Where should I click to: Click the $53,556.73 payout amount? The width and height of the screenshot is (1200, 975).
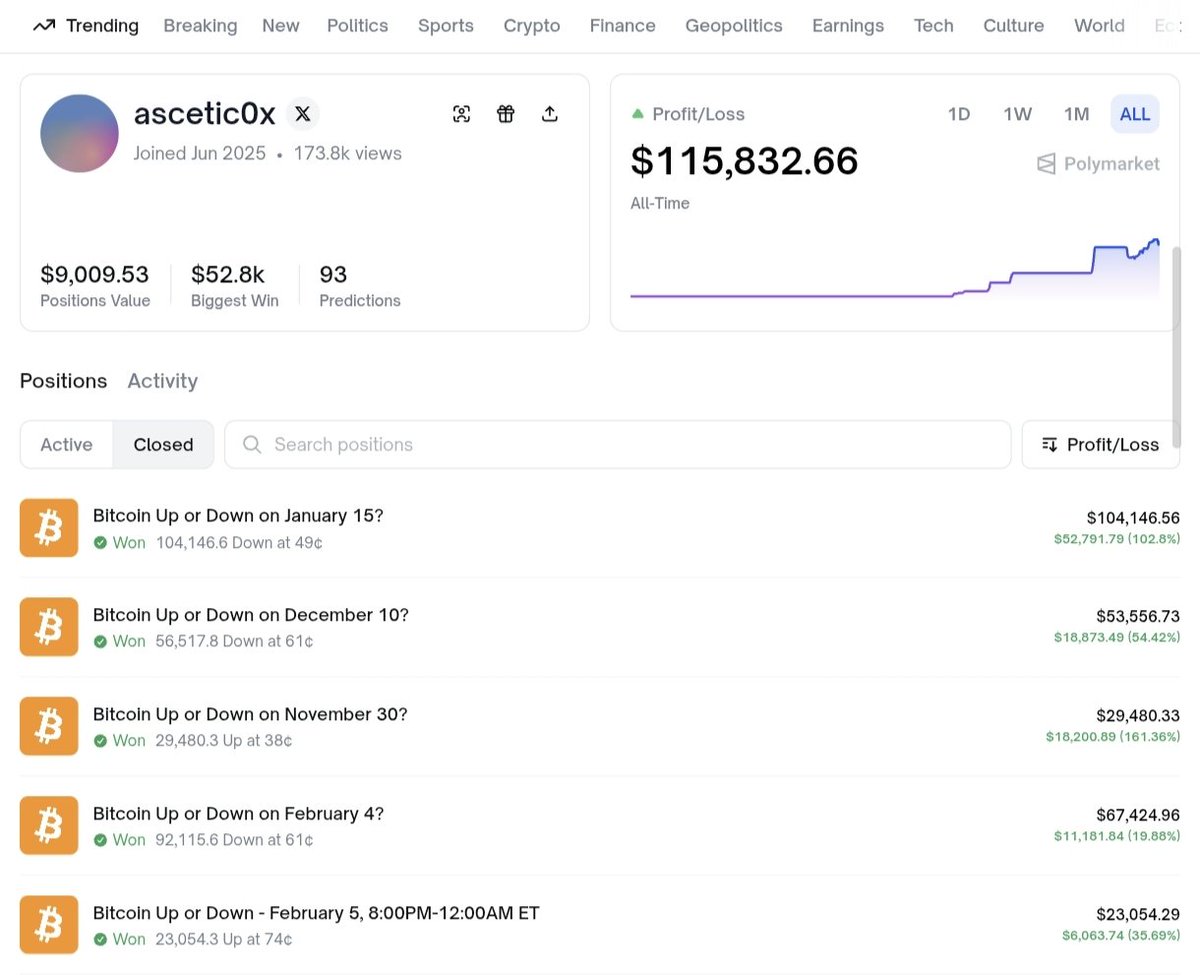click(1138, 617)
